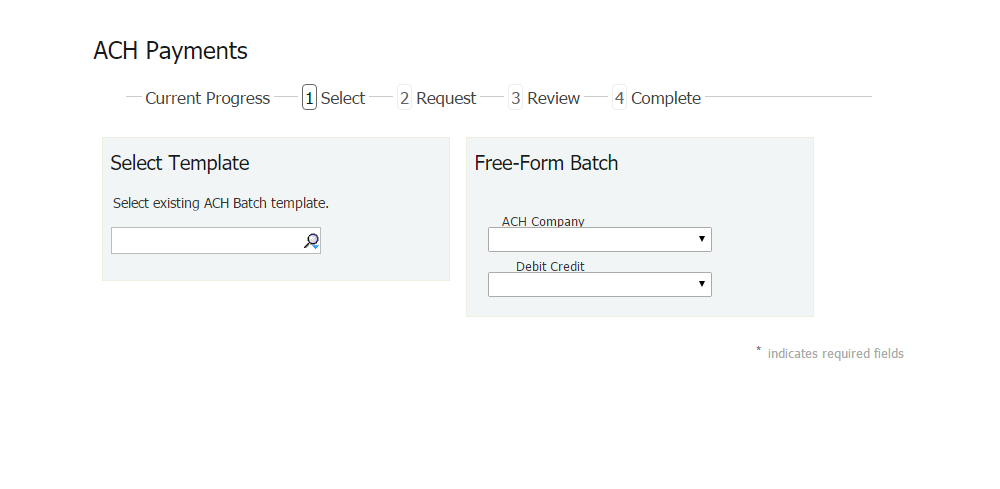Go to the Select step label
Image resolution: width=1000 pixels, height=489 pixels.
(343, 98)
